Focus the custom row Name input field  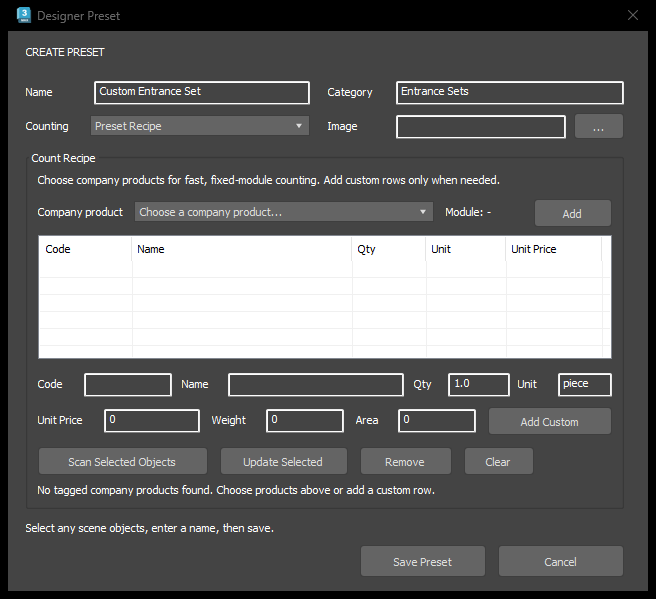pos(316,384)
